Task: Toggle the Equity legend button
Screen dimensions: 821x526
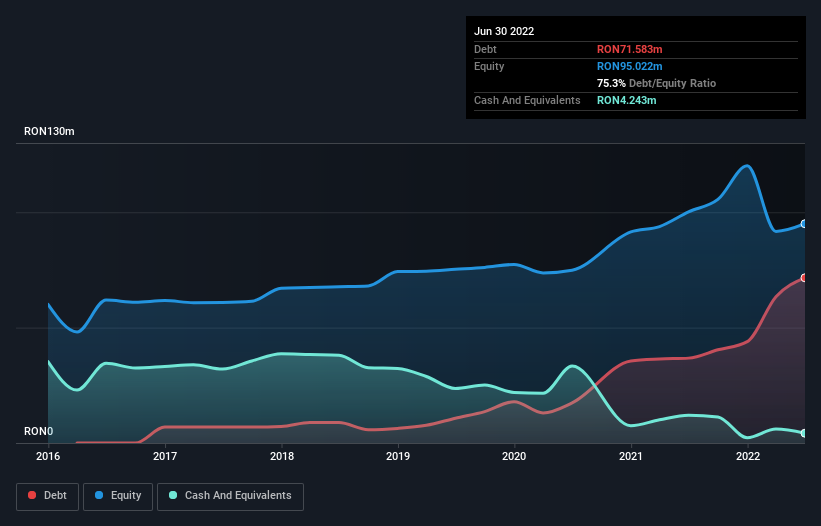Action: 118,496
